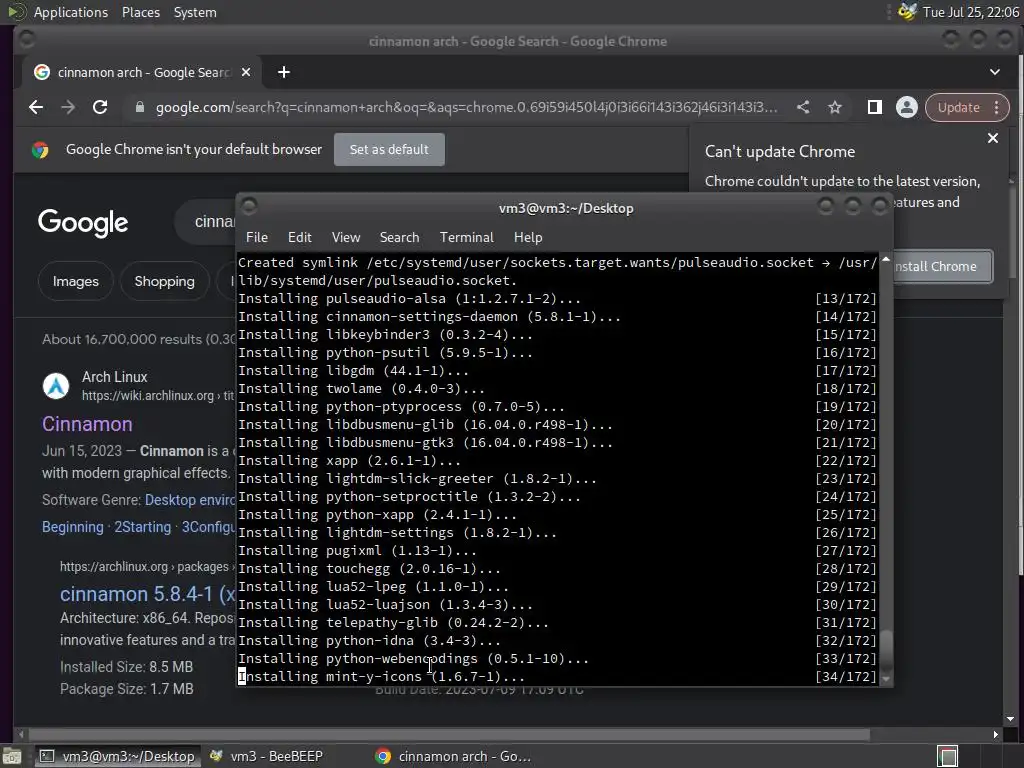The image size is (1024, 768).
Task: Click BeeBEEP tray icon
Action: pos(907,12)
